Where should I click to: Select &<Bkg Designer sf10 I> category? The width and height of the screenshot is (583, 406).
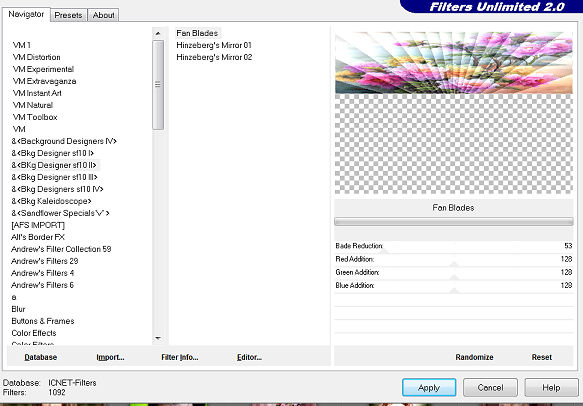click(52, 153)
